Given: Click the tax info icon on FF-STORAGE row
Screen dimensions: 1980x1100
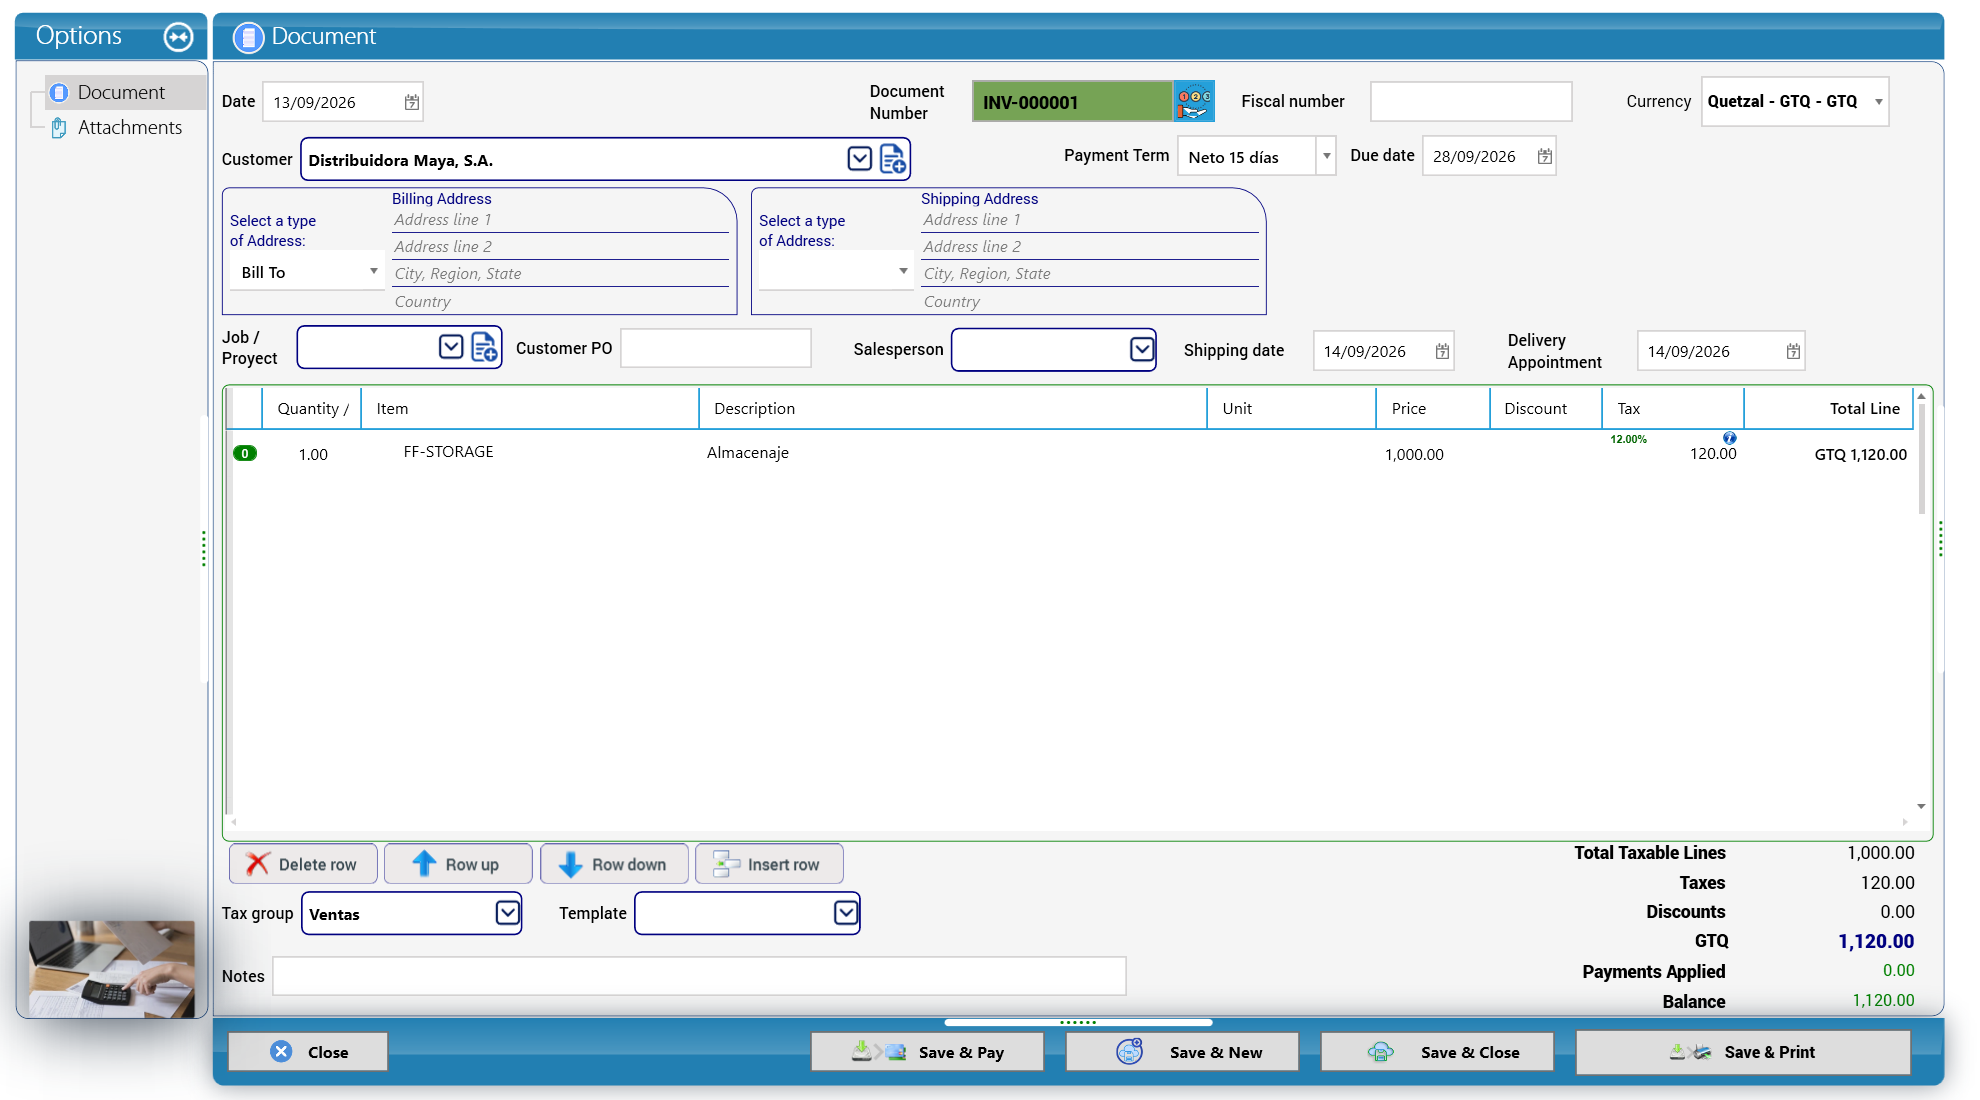Looking at the screenshot, I should click(x=1730, y=438).
